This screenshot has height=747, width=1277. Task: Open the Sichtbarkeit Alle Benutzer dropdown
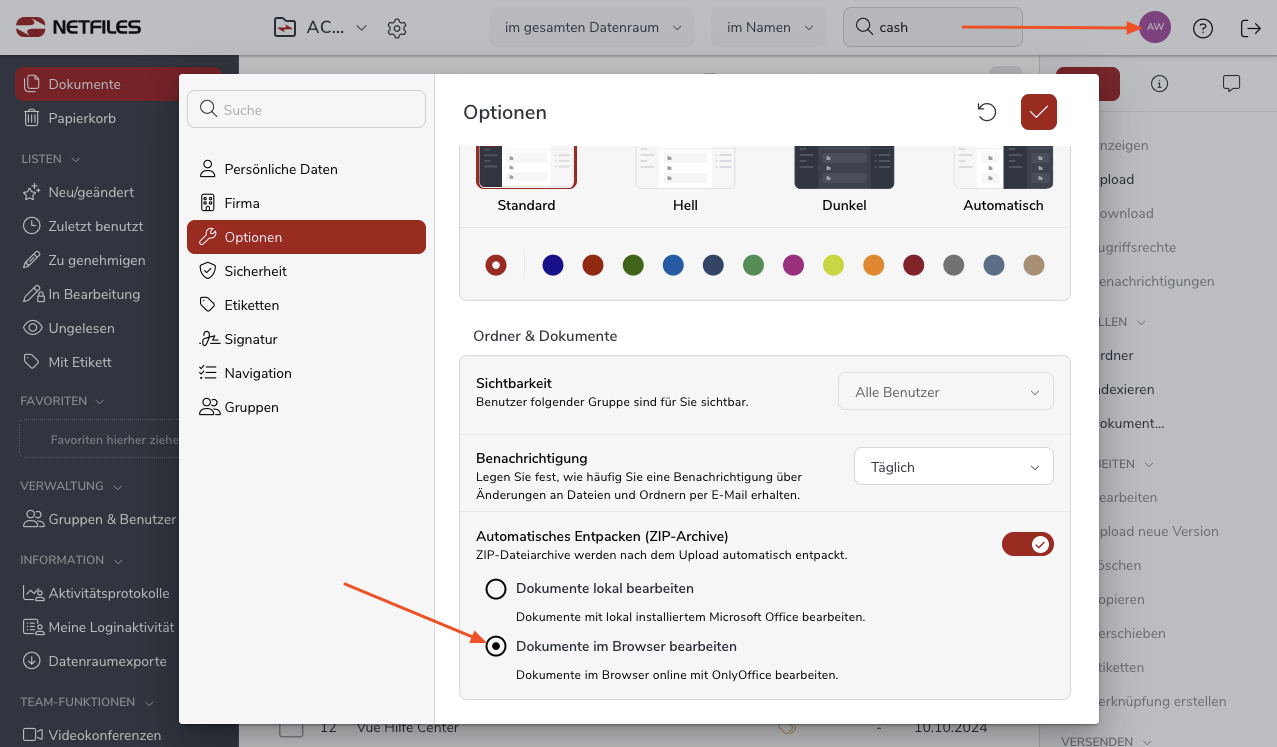(945, 392)
